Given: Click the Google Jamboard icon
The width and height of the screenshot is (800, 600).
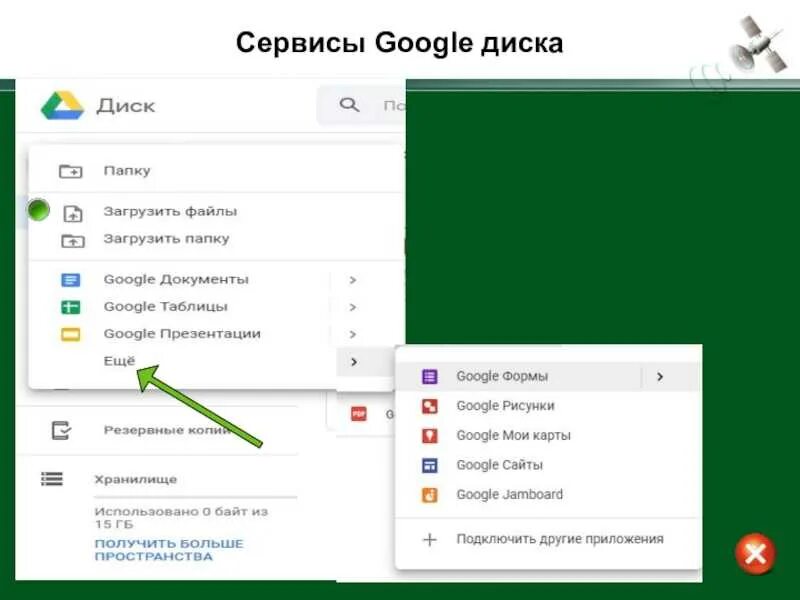Looking at the screenshot, I should pyautogui.click(x=430, y=494).
